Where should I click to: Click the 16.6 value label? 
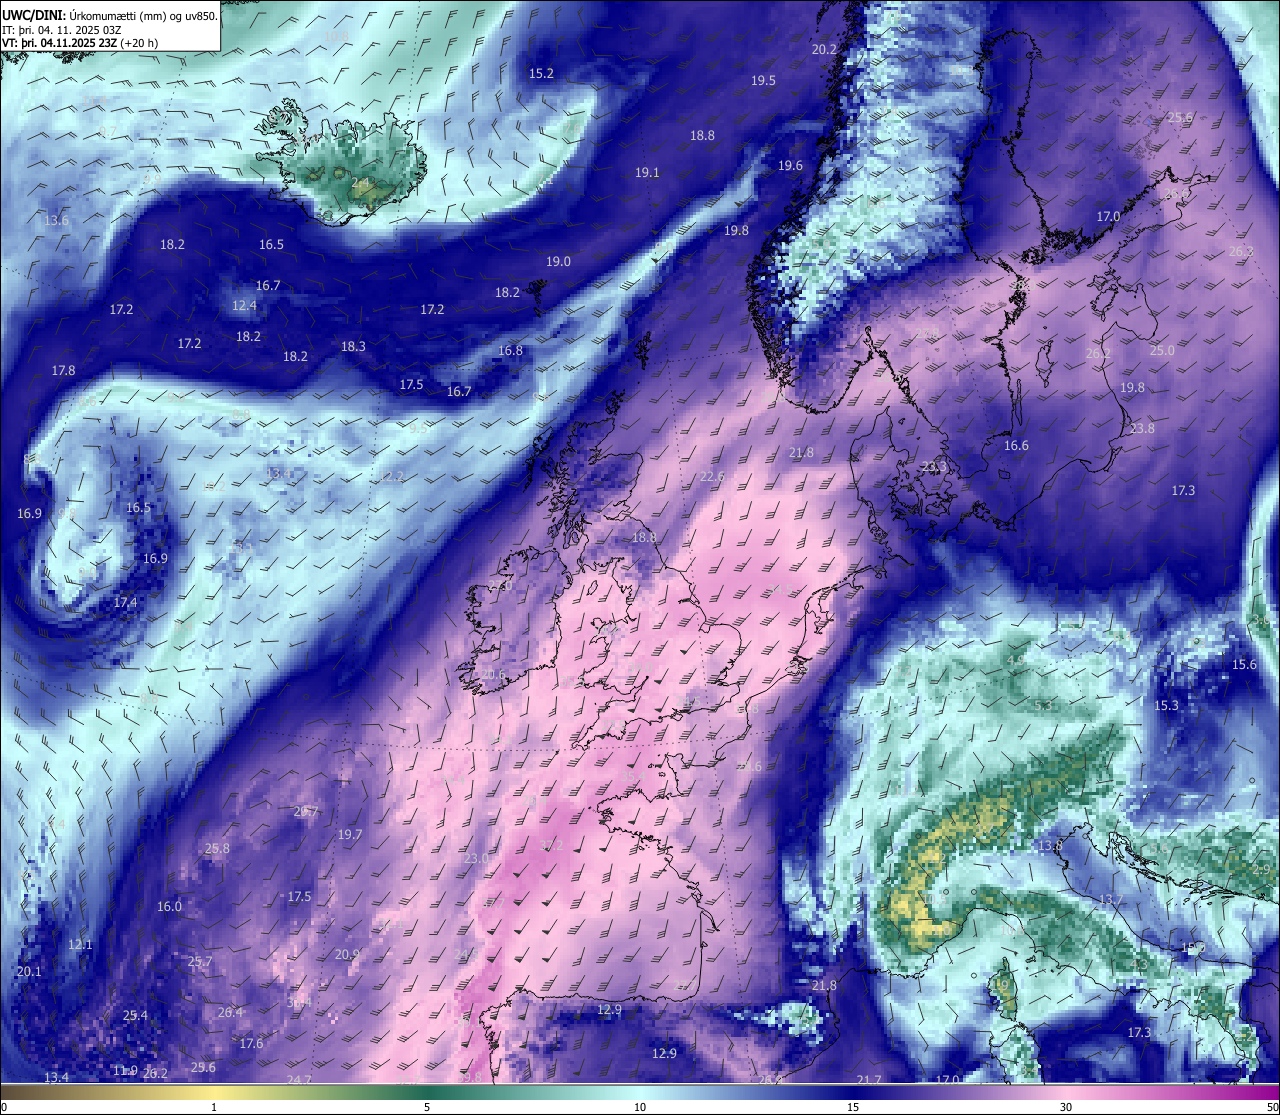pyautogui.click(x=1016, y=445)
